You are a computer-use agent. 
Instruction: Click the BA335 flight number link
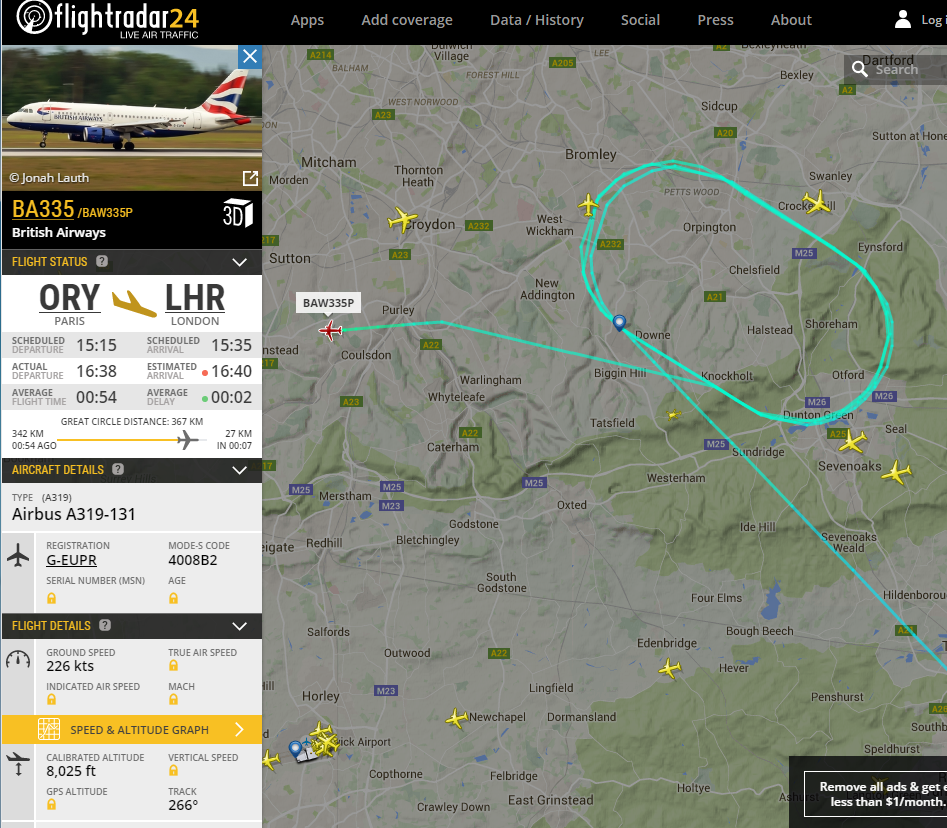pos(43,209)
